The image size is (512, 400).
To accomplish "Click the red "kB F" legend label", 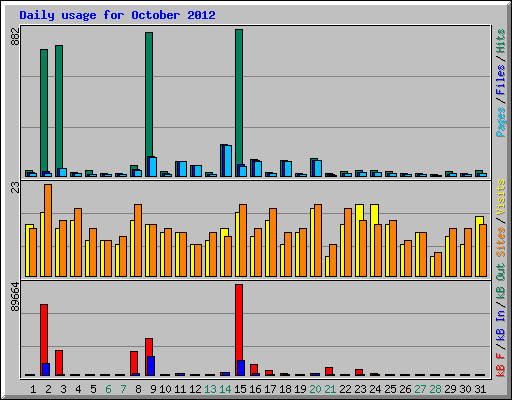I will click(x=500, y=365).
